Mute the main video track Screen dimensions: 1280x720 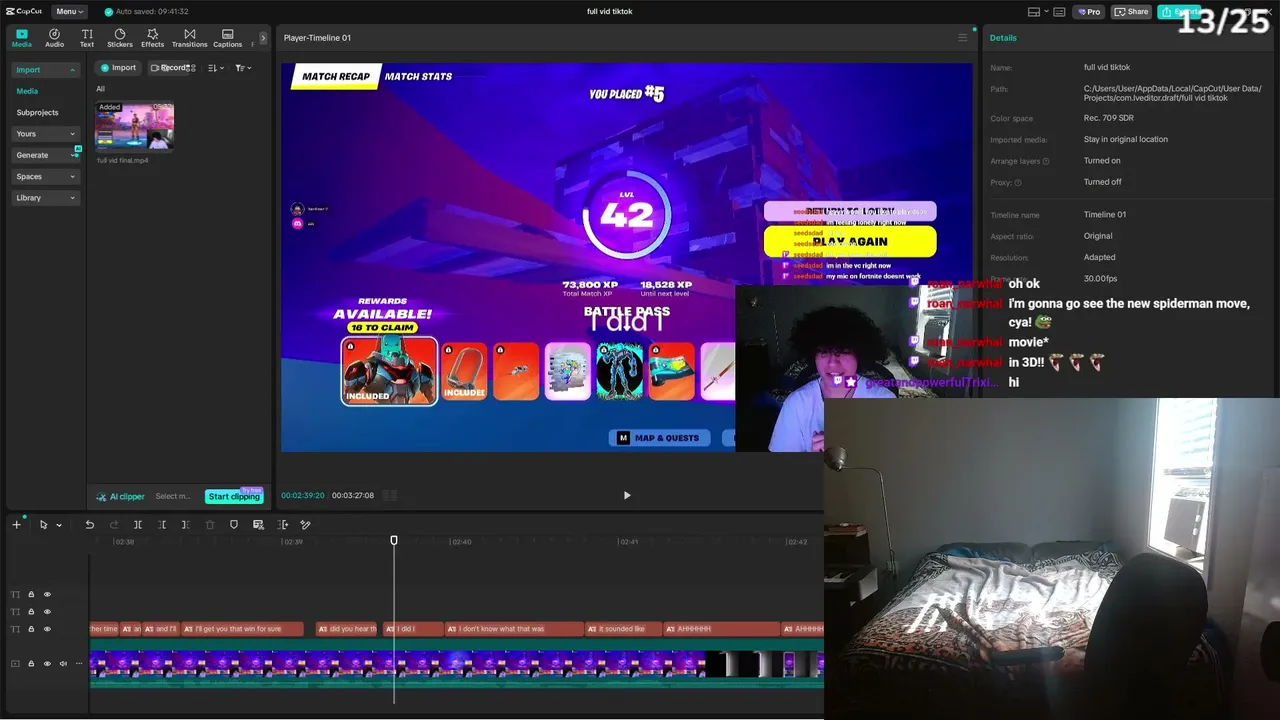[x=63, y=663]
